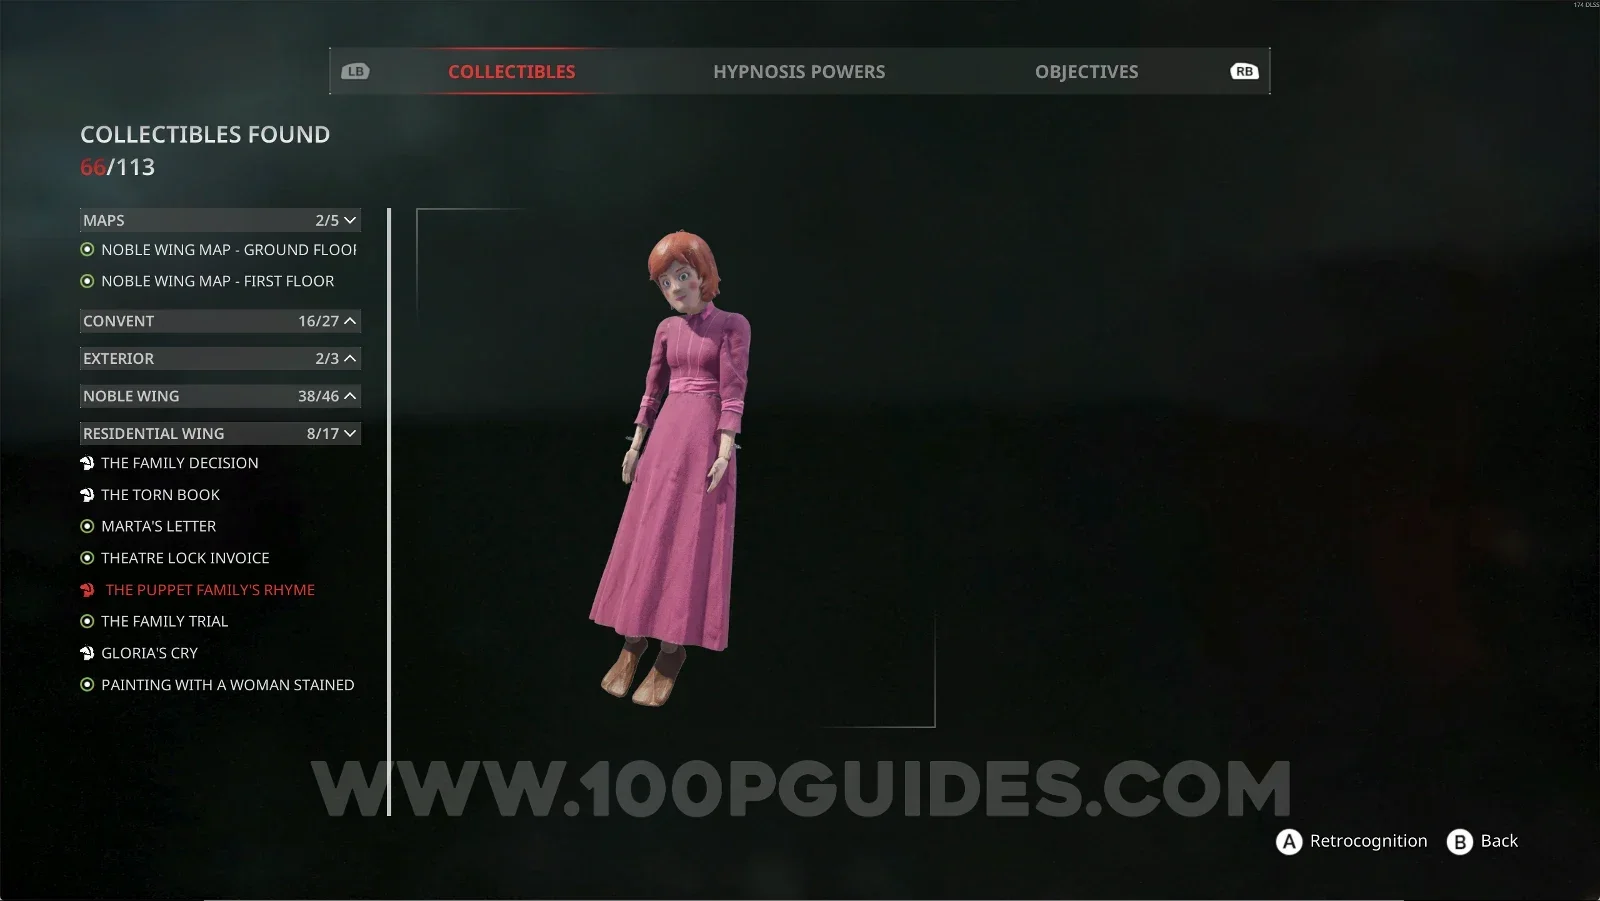1600x901 pixels.
Task: Select Noble Wing Map - First Floor text
Action: pyautogui.click(x=217, y=282)
